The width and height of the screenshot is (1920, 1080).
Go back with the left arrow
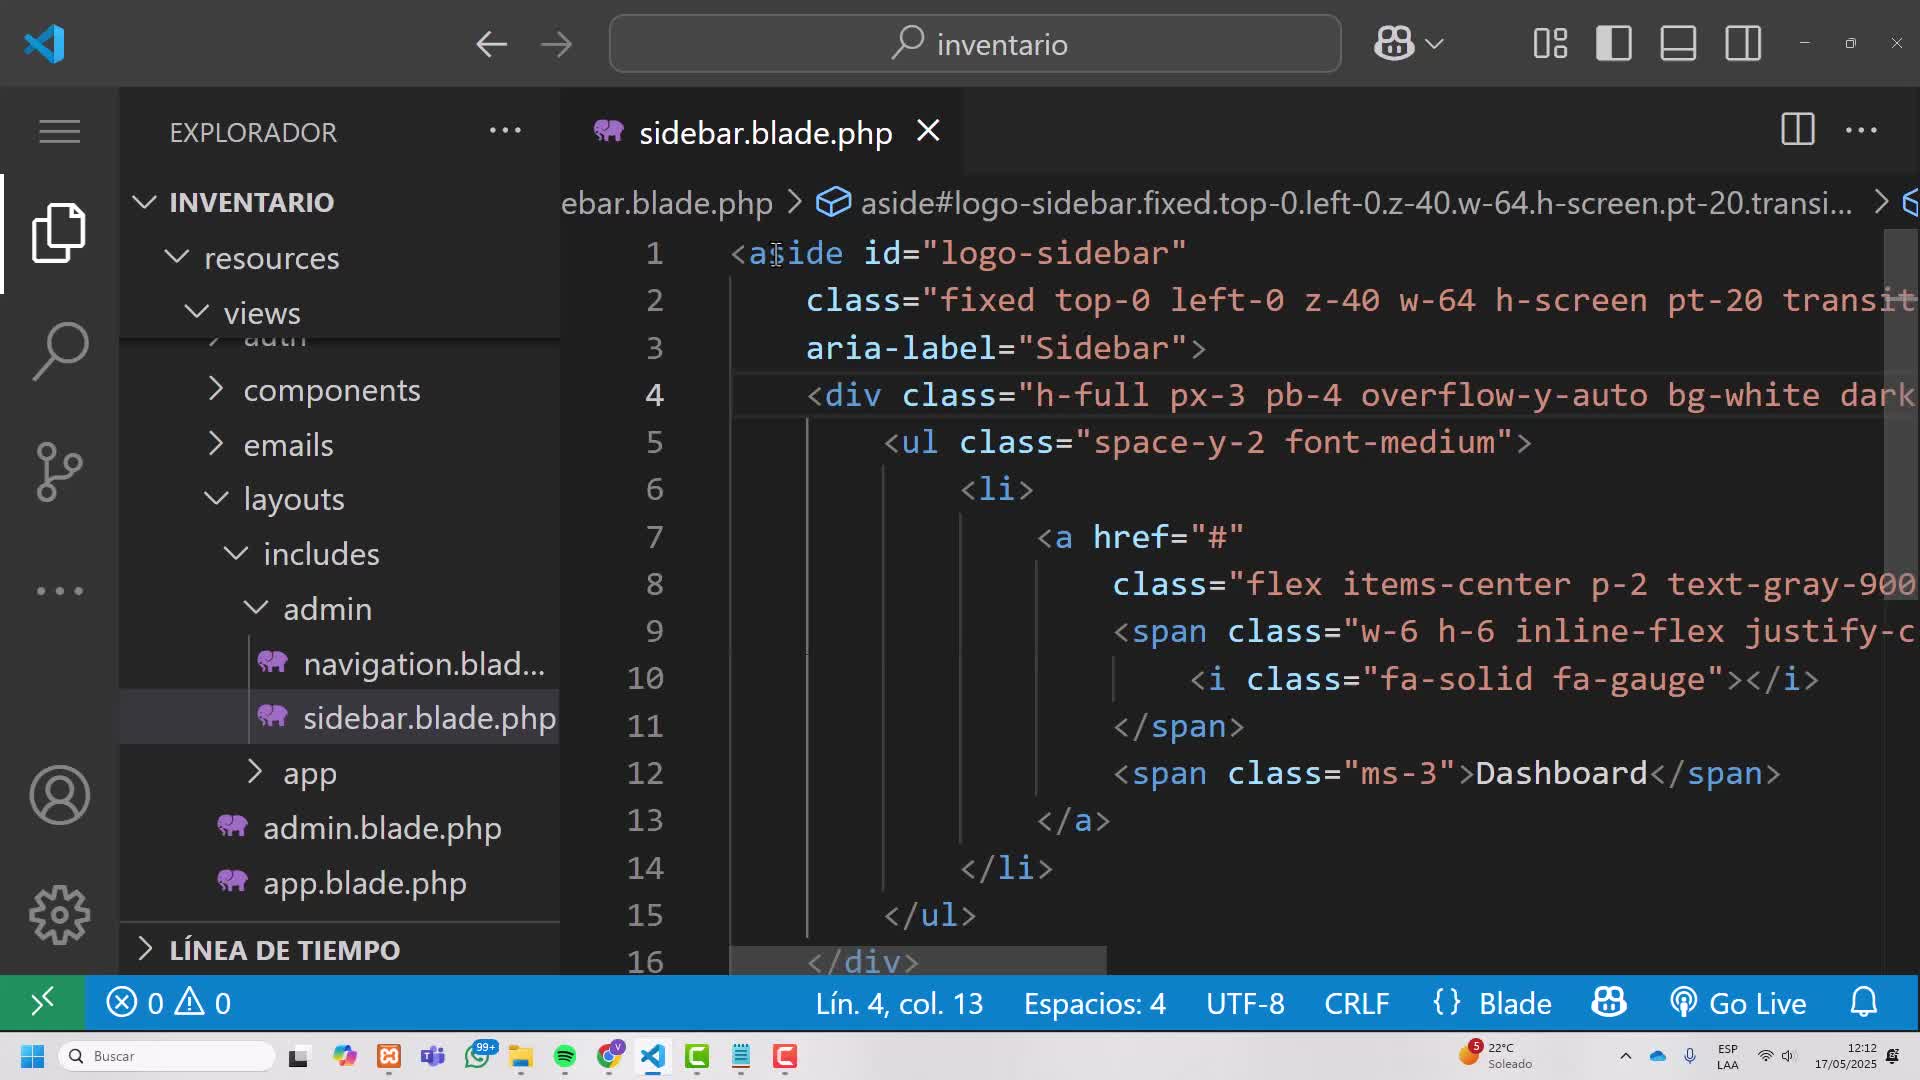point(491,44)
